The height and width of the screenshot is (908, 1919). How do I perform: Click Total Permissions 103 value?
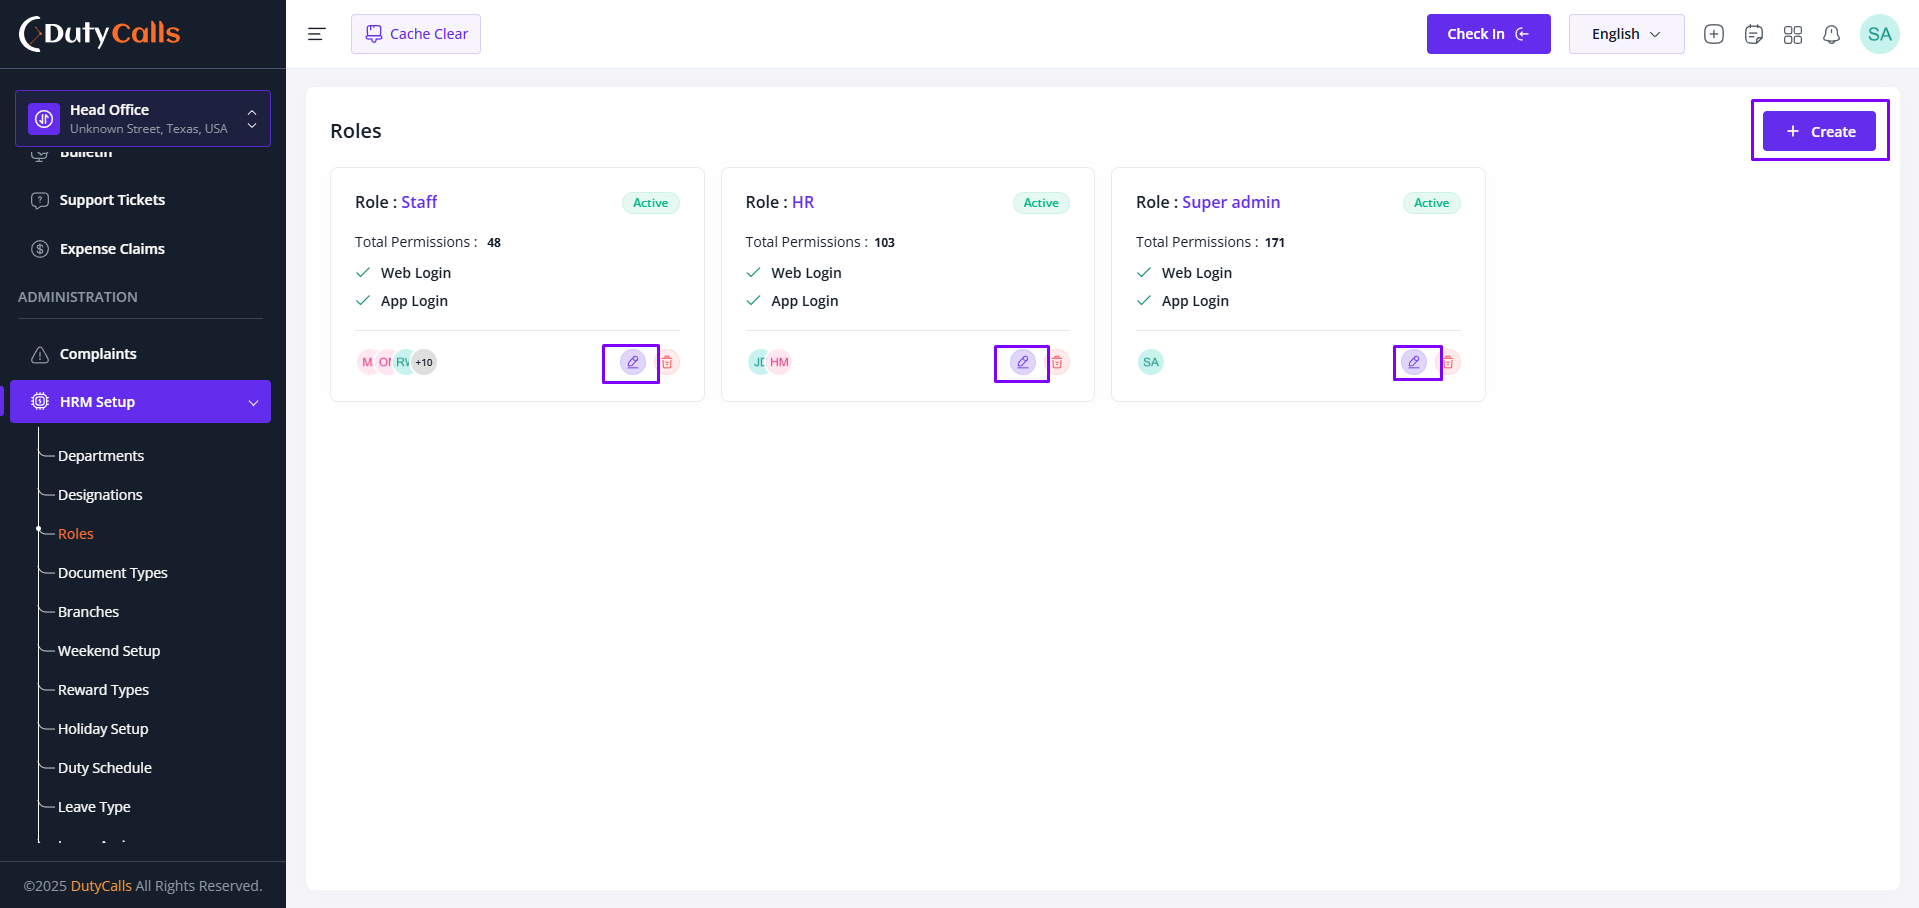[884, 242]
